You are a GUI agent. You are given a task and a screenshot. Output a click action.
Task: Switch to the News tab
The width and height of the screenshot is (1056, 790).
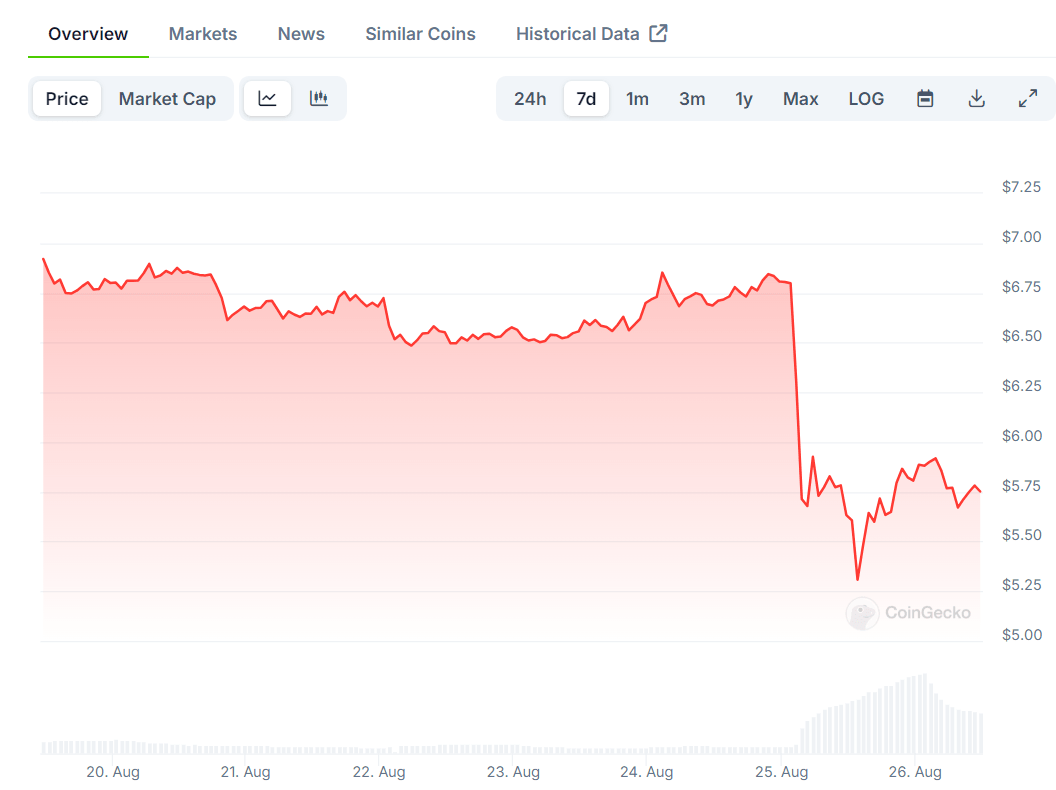point(301,34)
